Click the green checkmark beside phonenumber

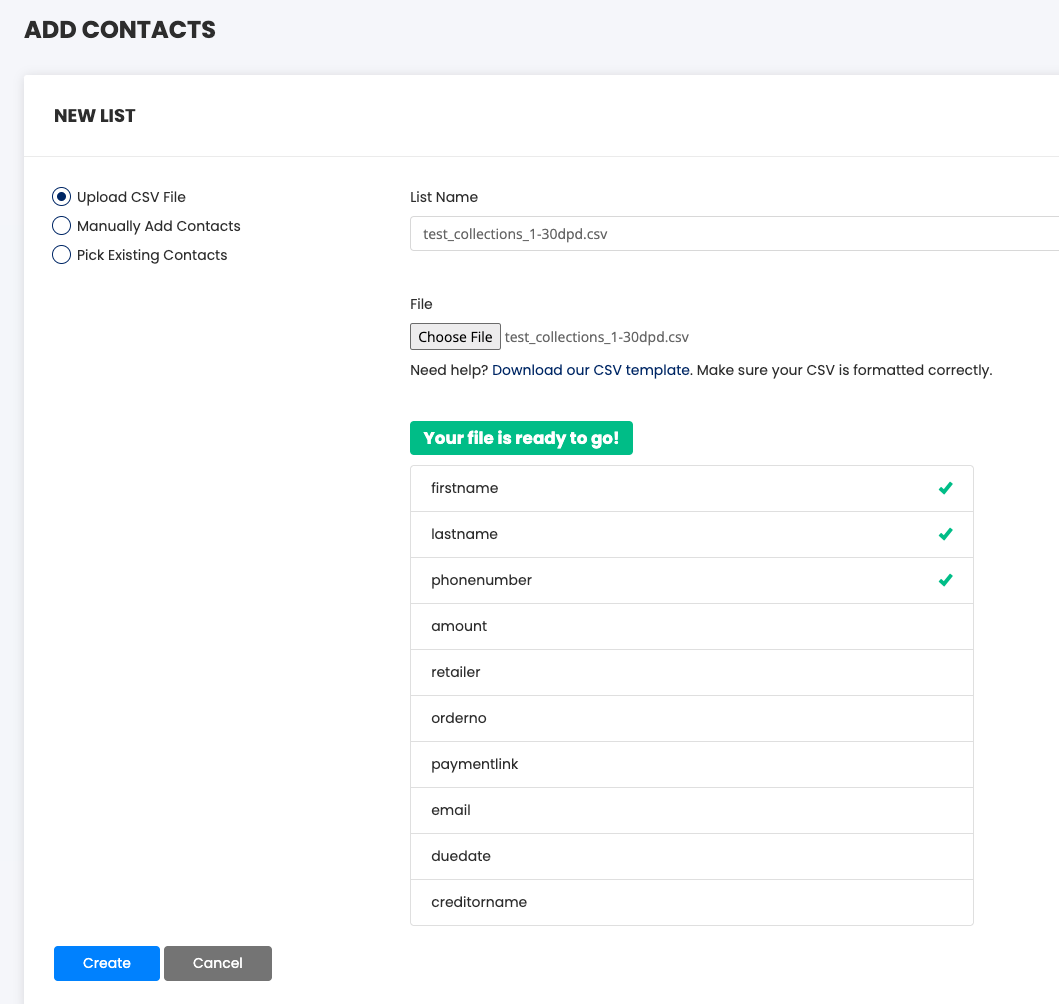coord(945,580)
